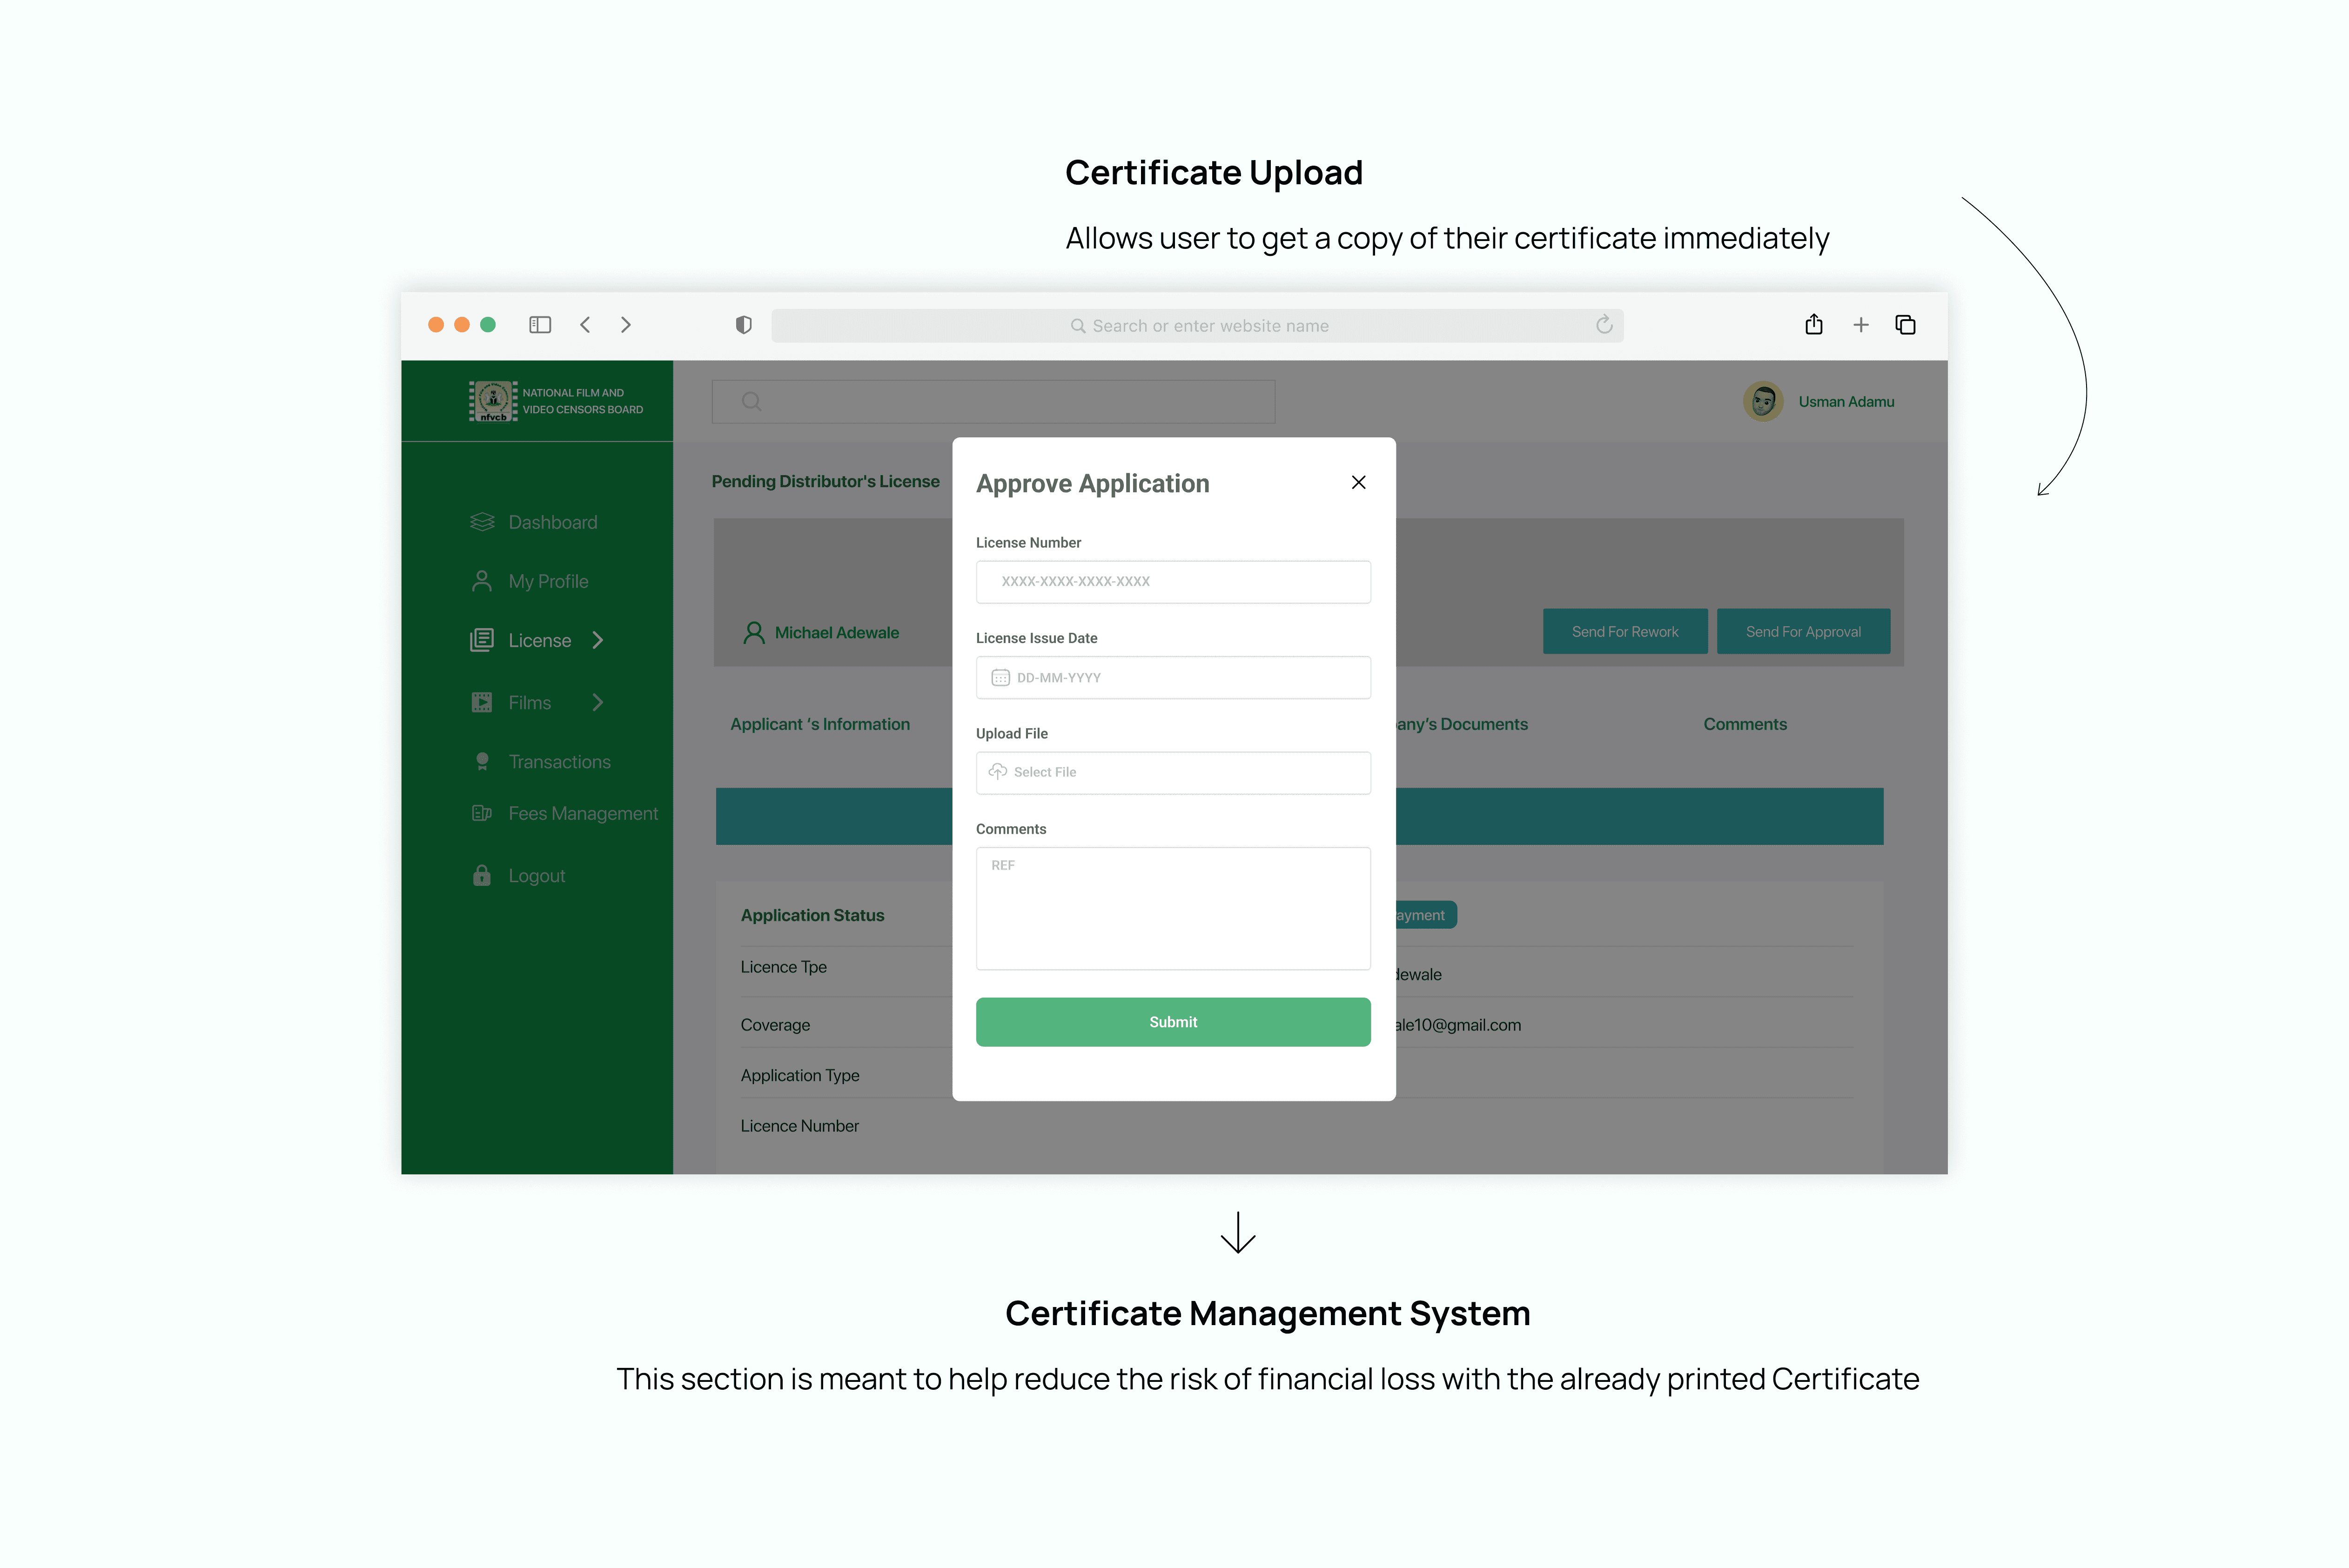Click the privacy shield icon in browser toolbar
2349x1568 pixels.
pyautogui.click(x=743, y=325)
